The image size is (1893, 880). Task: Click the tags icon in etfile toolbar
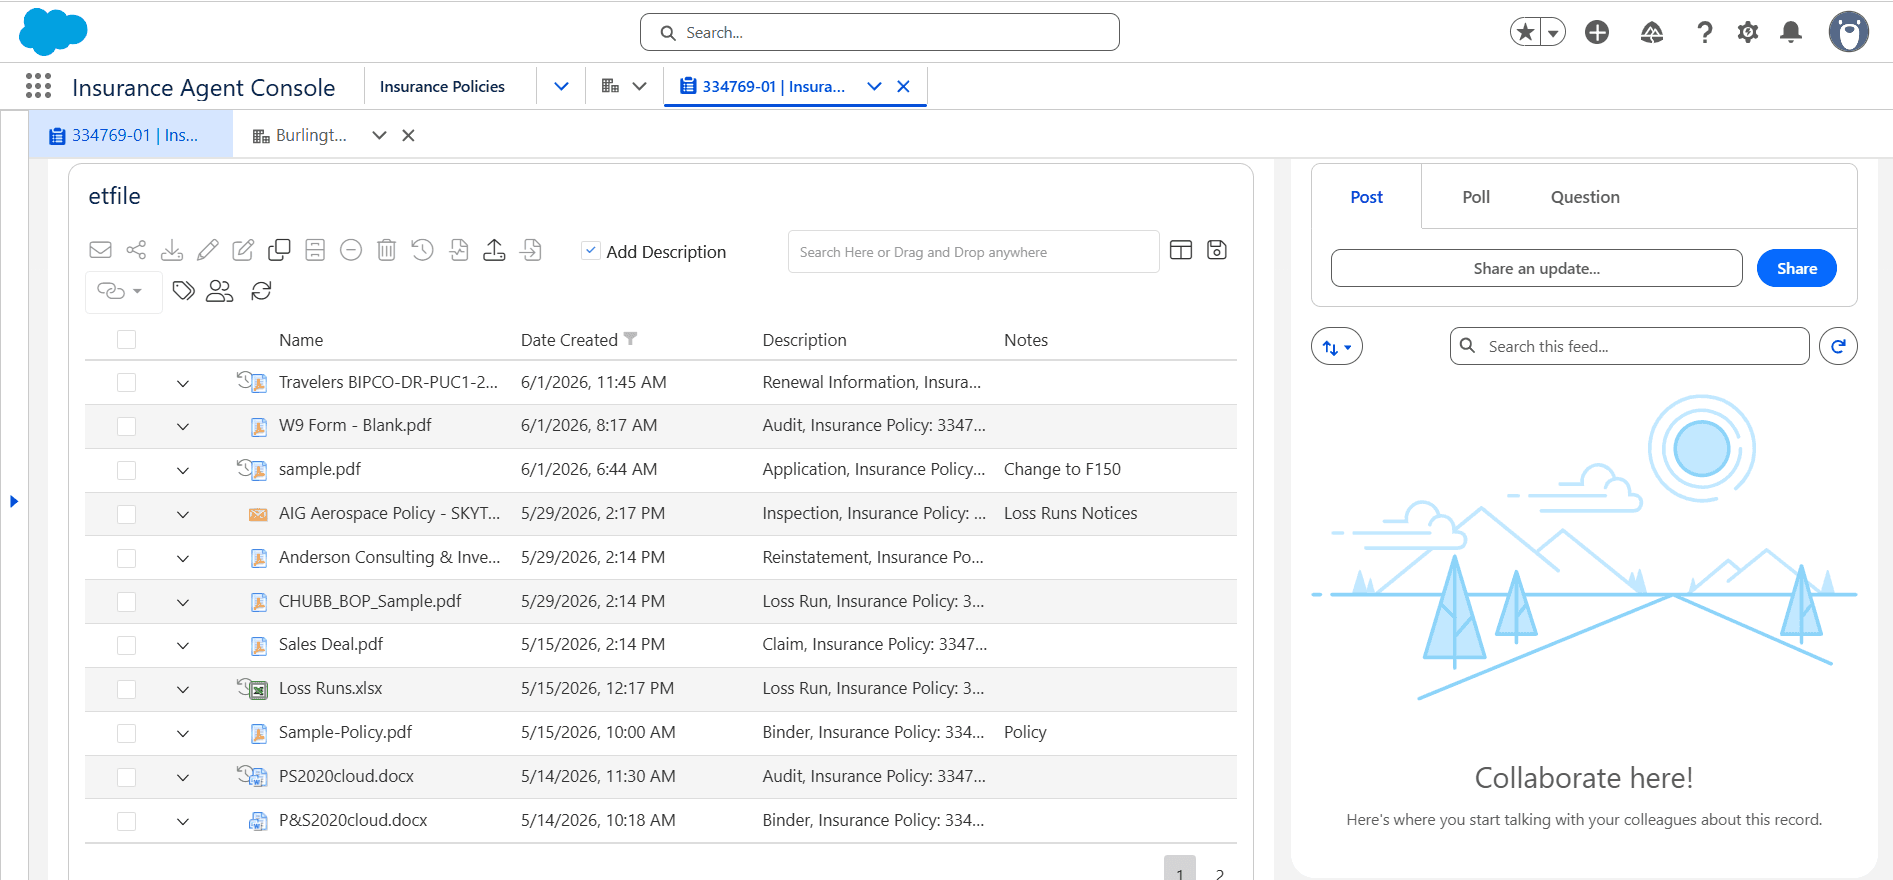pyautogui.click(x=183, y=291)
